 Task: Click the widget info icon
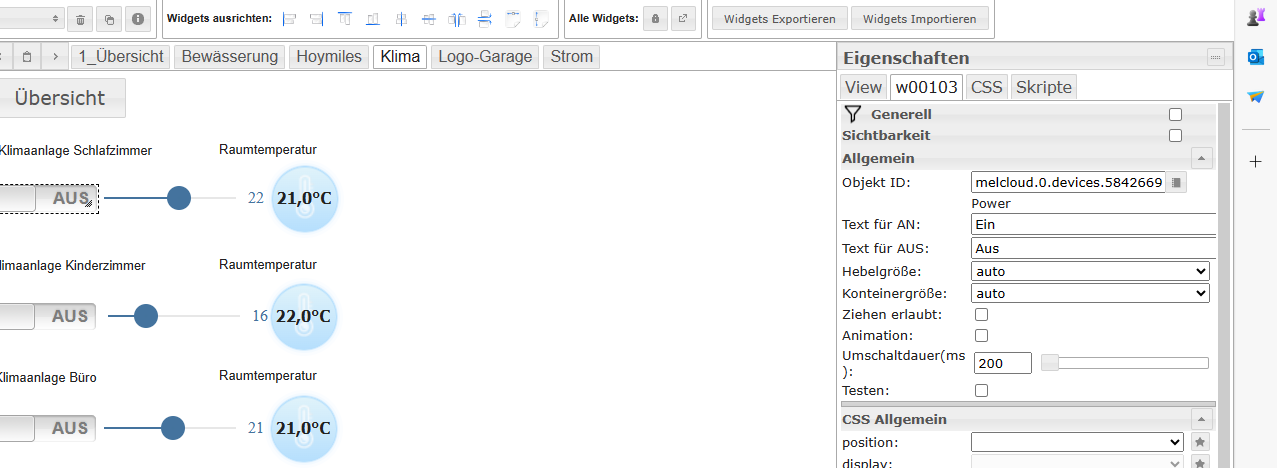[x=137, y=19]
